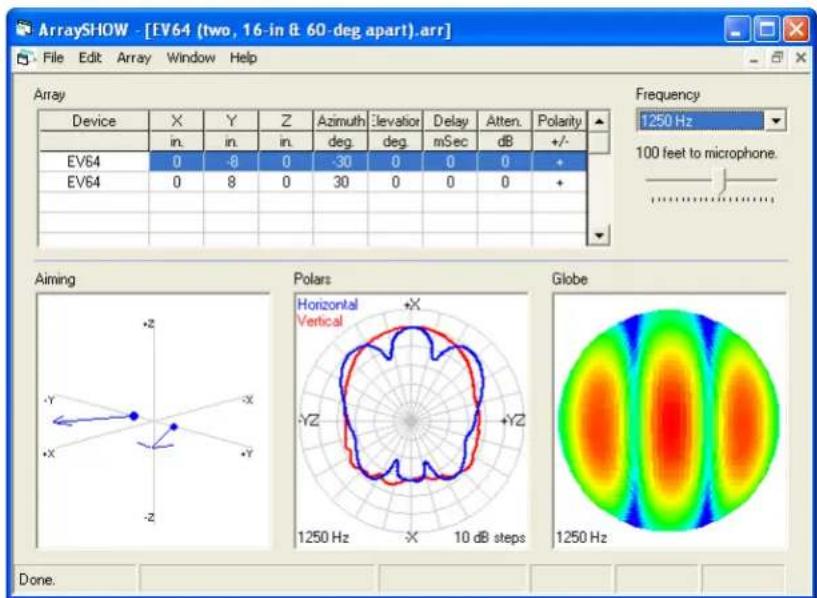This screenshot has height=598, width=817.
Task: Click the Azimuth column header
Action: [x=341, y=121]
